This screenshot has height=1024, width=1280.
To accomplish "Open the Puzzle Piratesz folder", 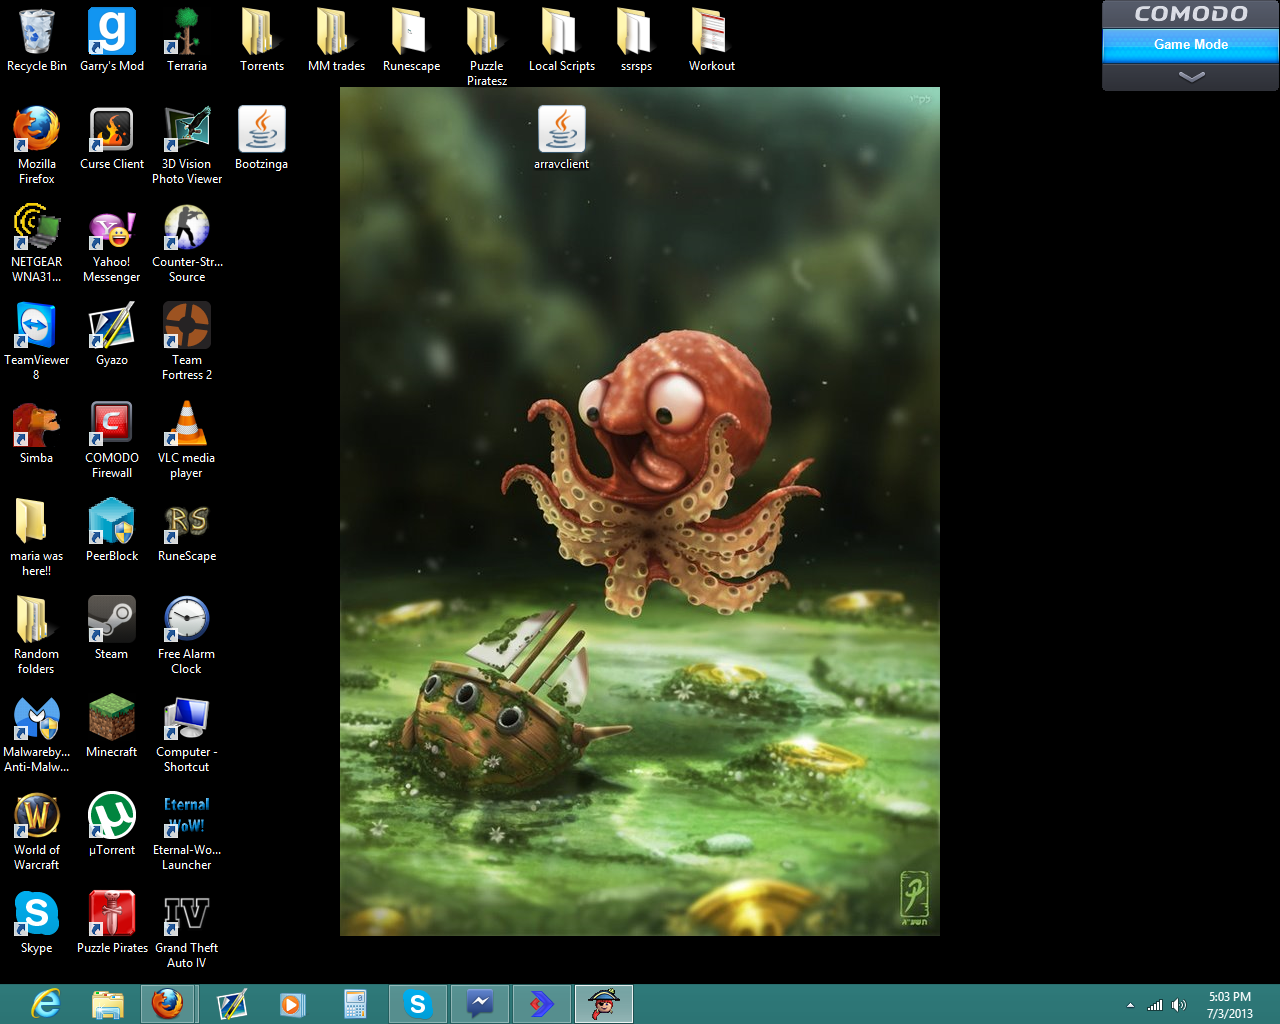I will [x=487, y=47].
